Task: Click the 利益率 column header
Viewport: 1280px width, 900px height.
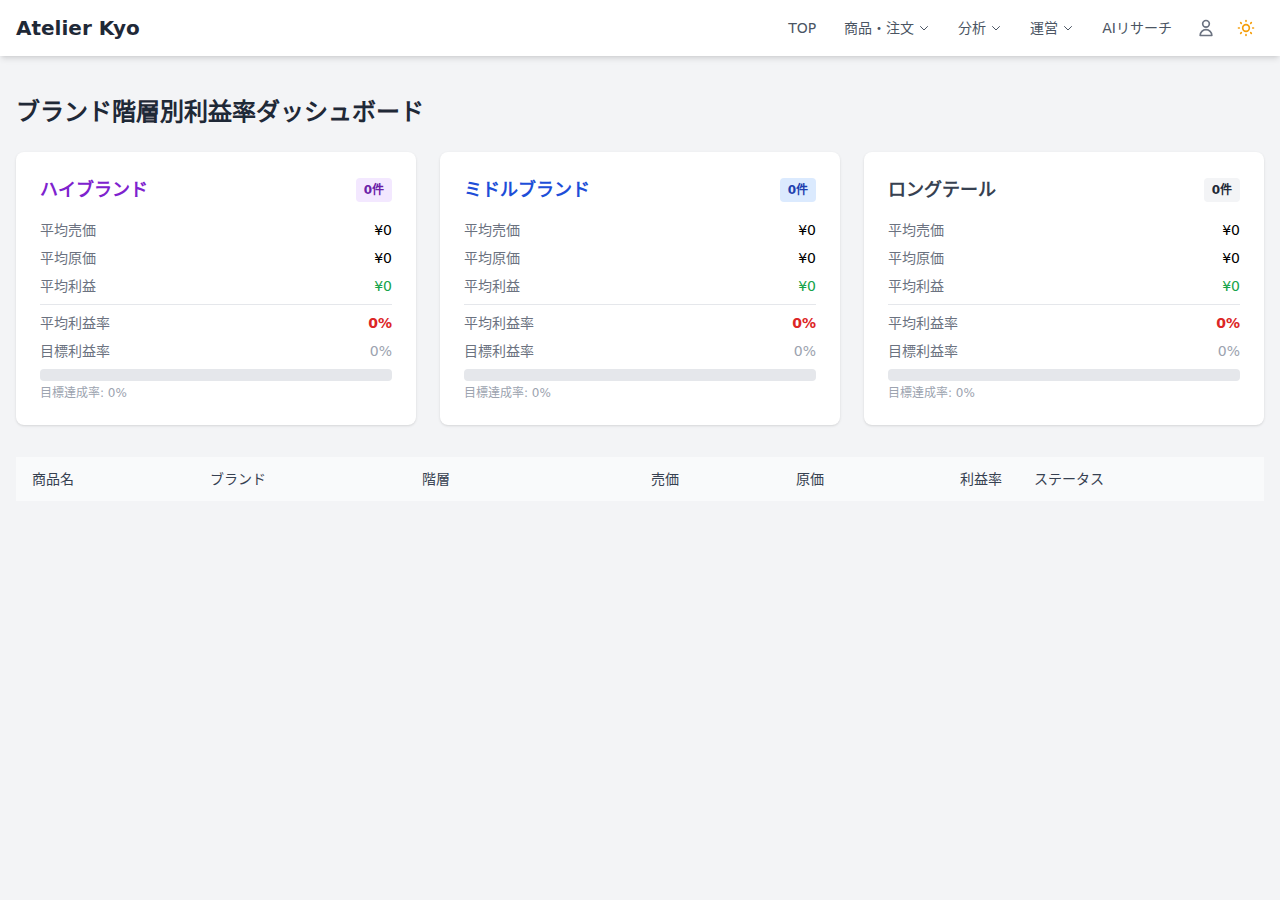Action: (x=981, y=479)
